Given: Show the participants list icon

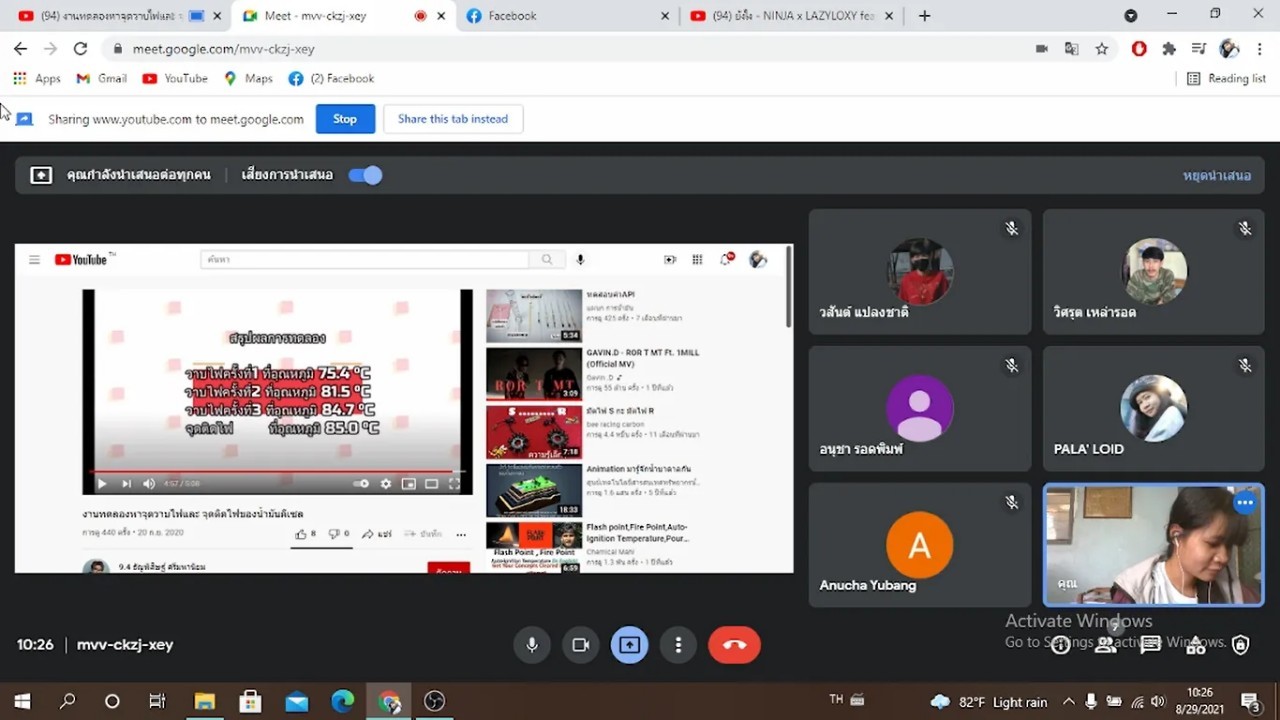Looking at the screenshot, I should [x=1105, y=645].
